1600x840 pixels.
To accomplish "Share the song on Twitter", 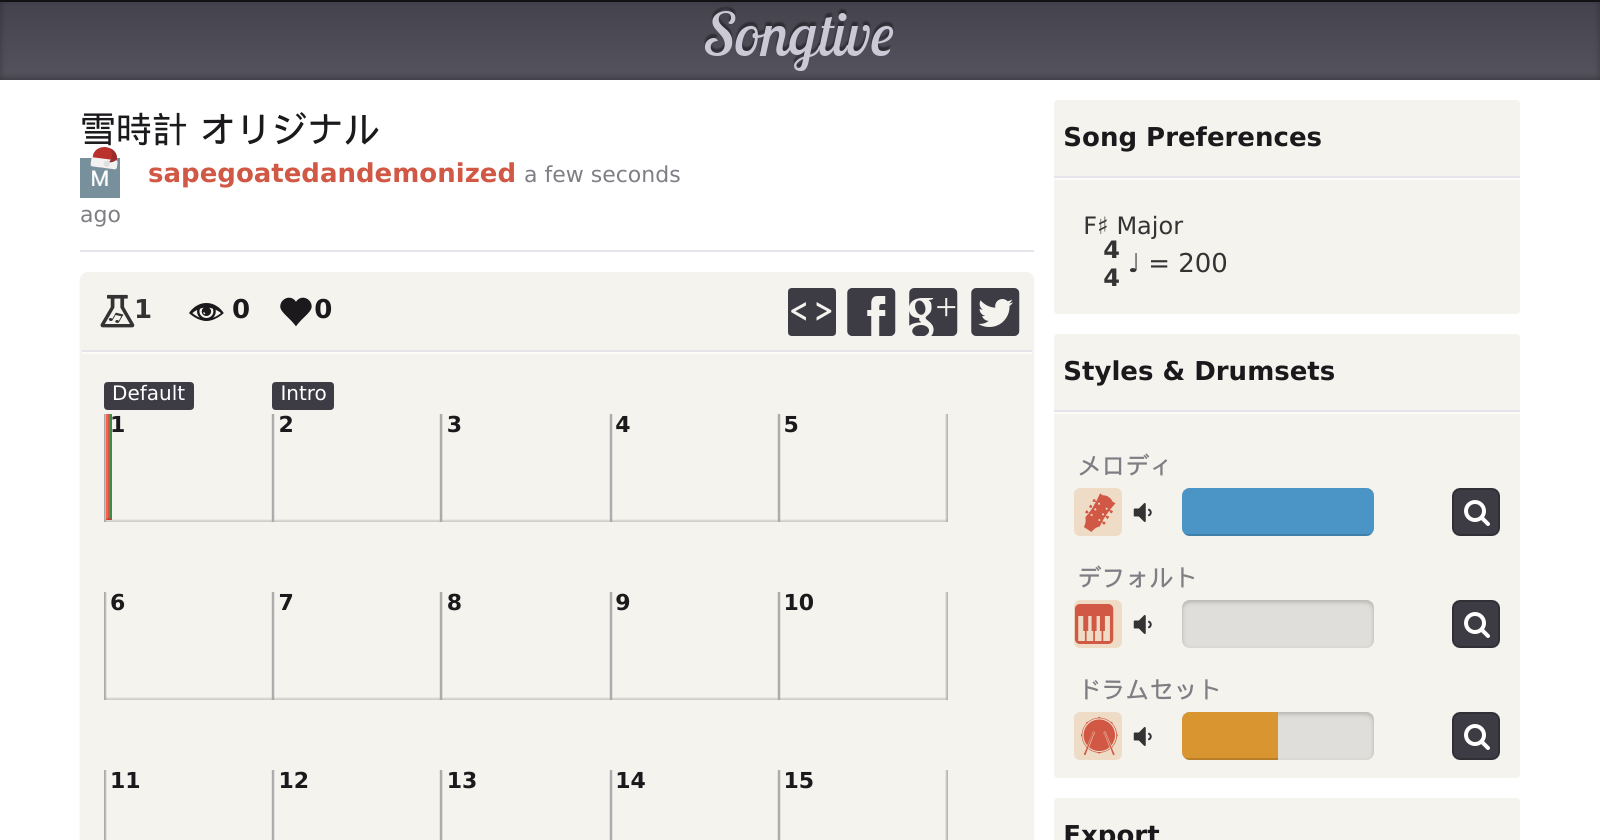I will tap(995, 312).
